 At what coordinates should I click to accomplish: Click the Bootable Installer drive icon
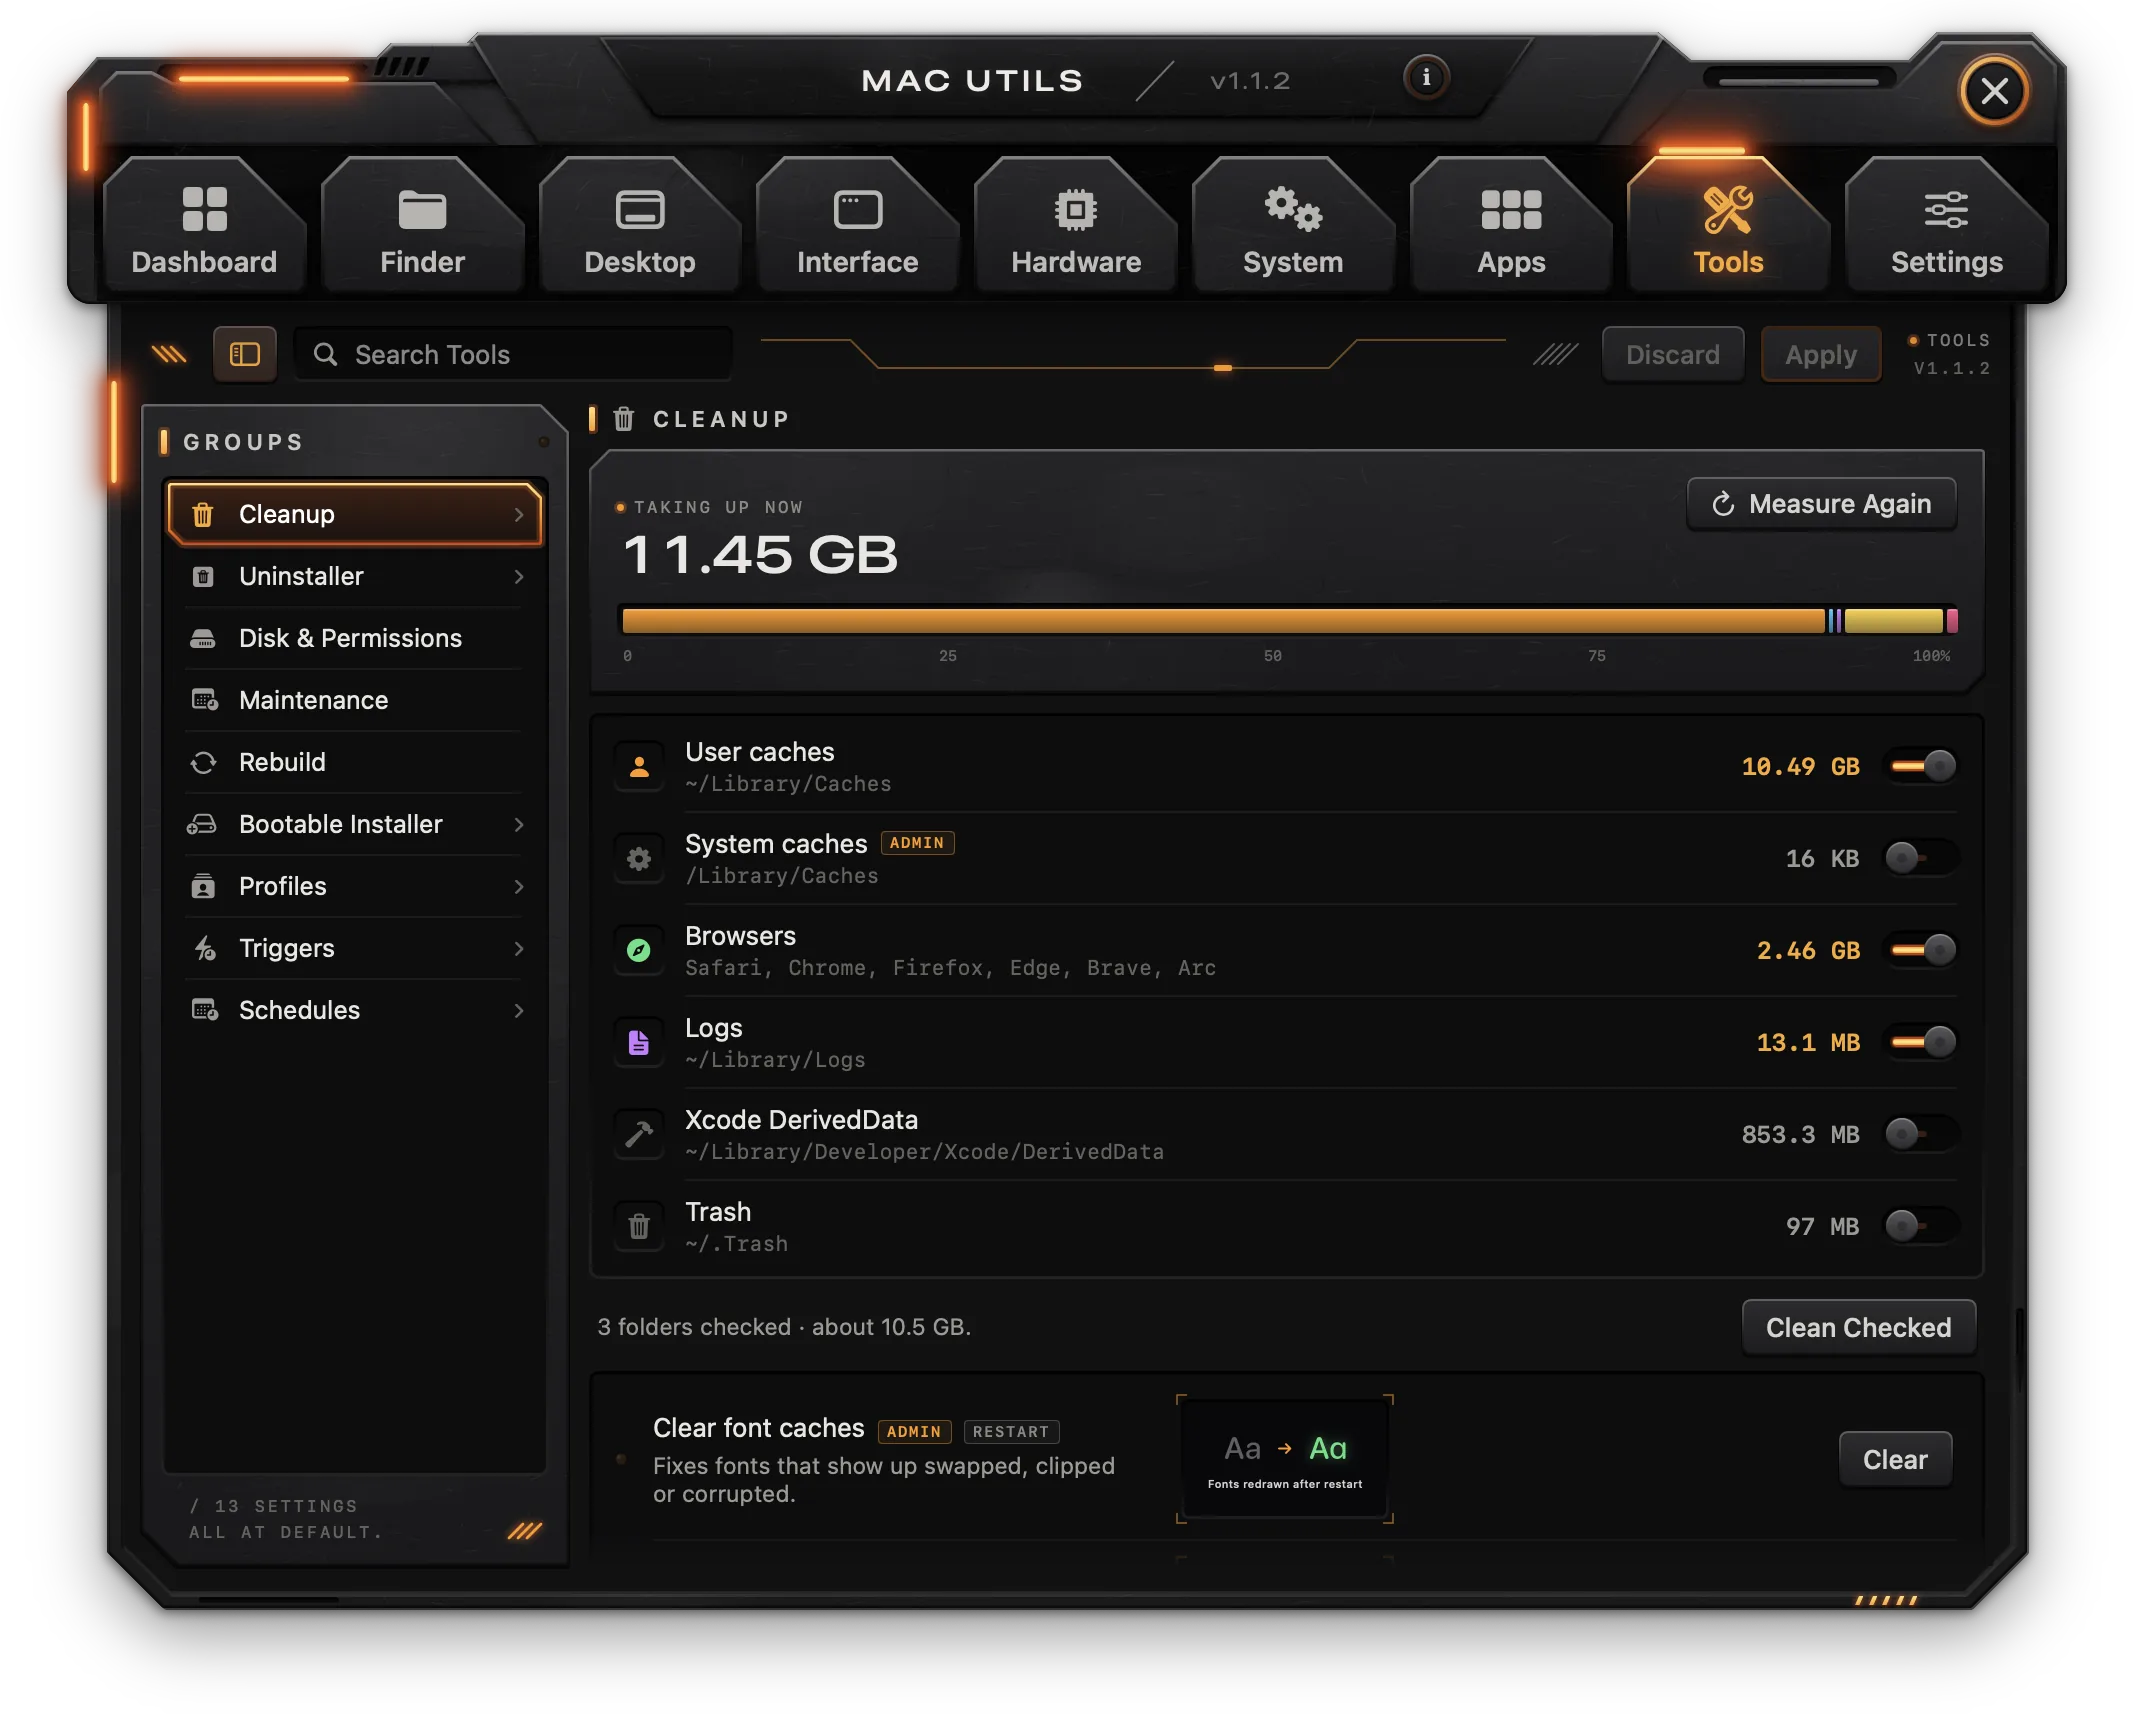(202, 824)
